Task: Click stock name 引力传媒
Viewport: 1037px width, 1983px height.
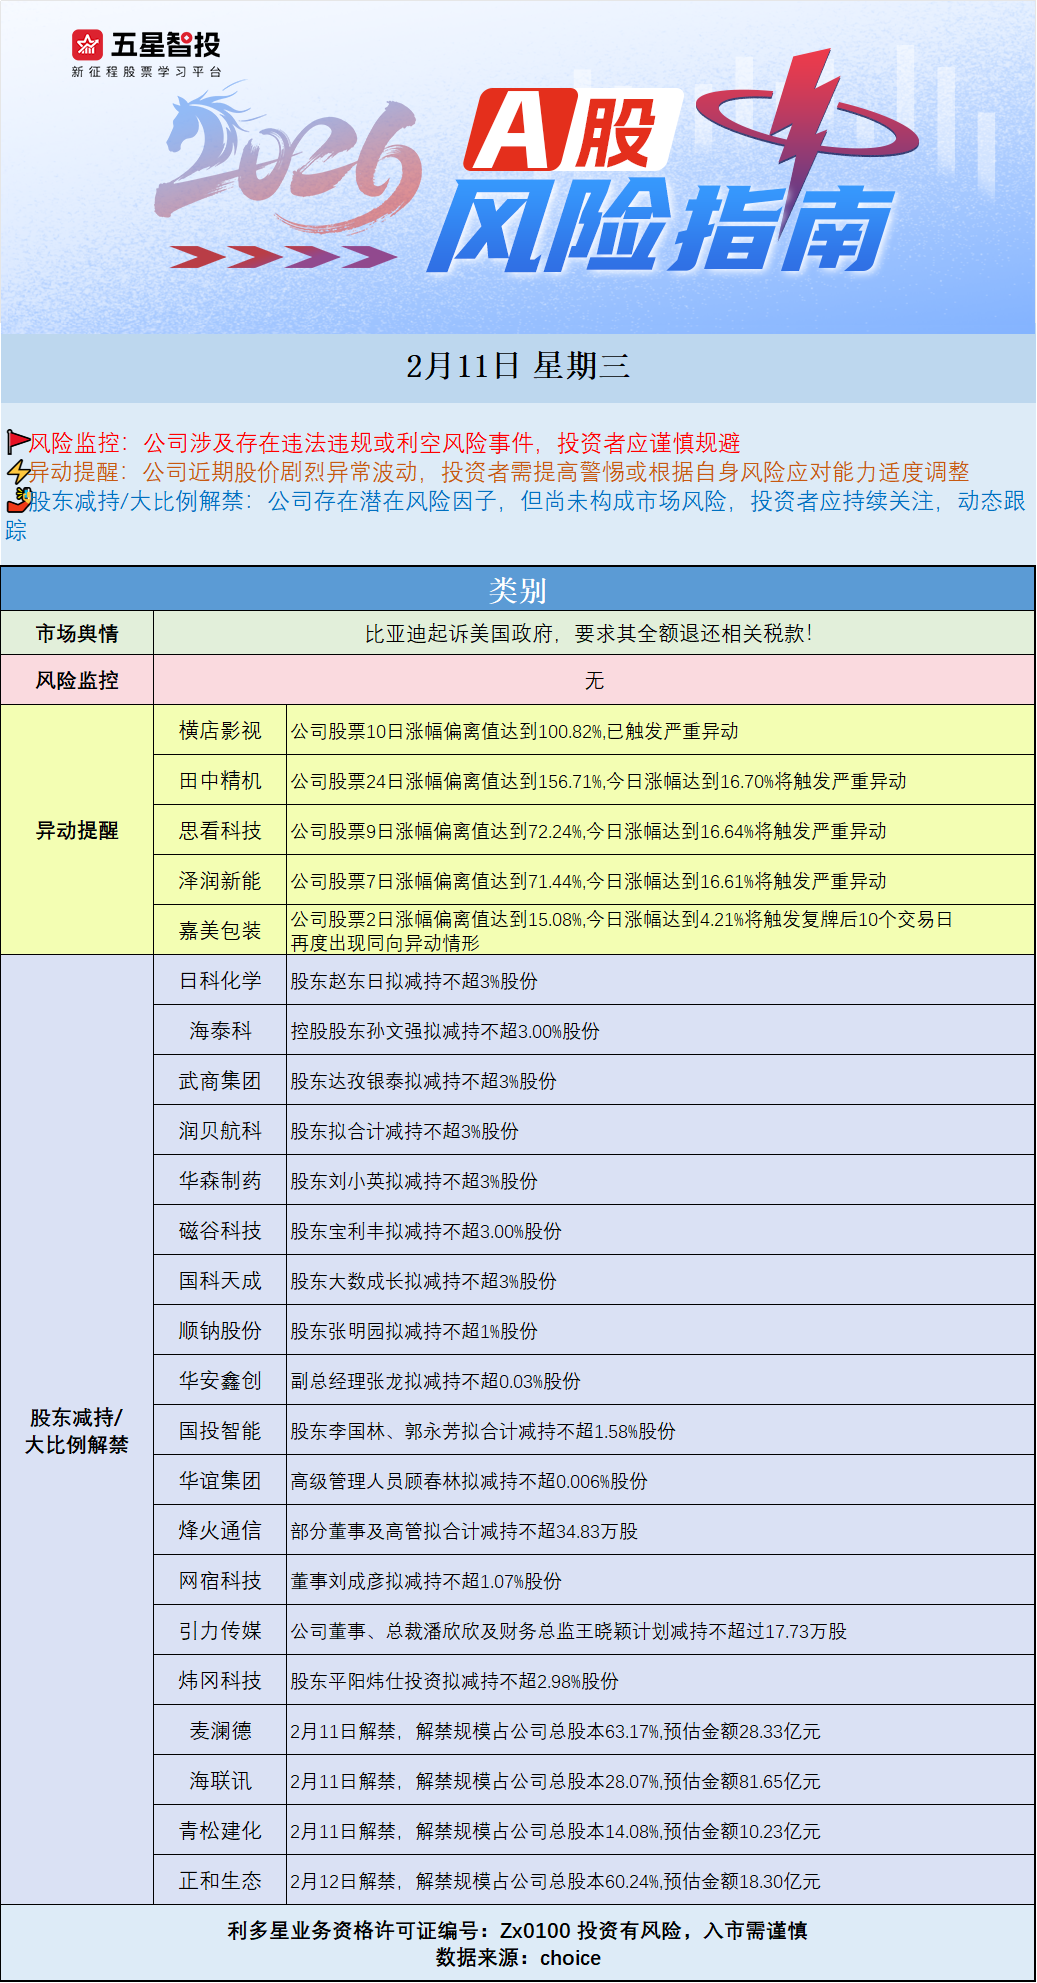Action: click(x=220, y=1631)
